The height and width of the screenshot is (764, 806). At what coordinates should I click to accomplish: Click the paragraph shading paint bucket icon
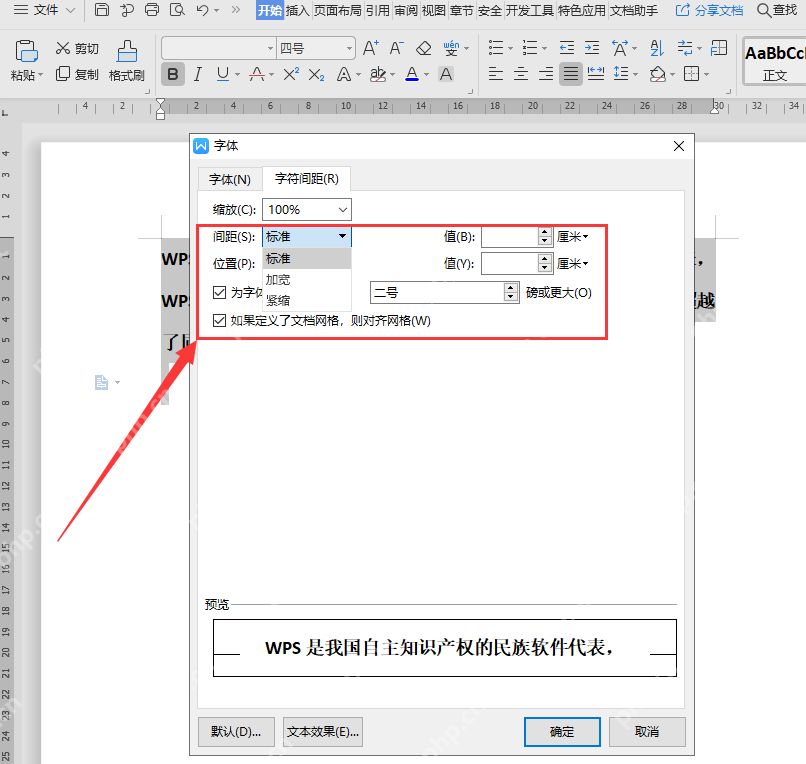(657, 75)
